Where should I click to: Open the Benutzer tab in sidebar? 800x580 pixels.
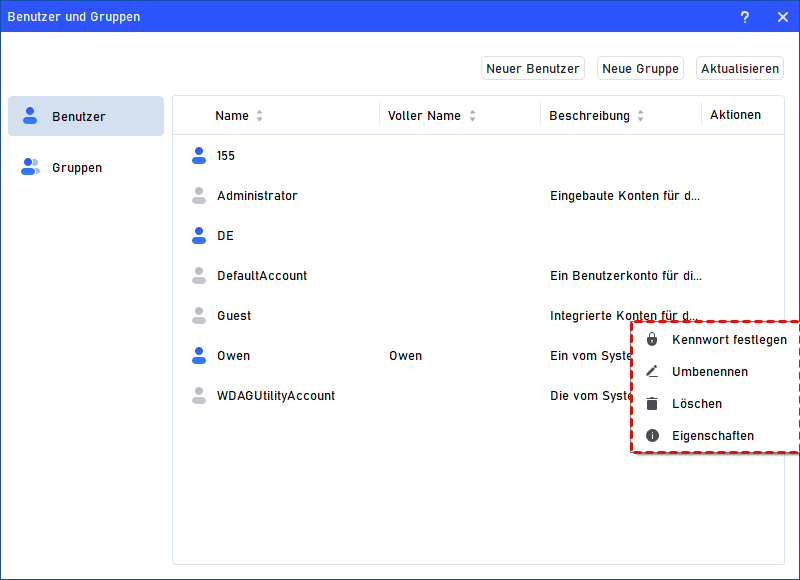pyautogui.click(x=86, y=117)
